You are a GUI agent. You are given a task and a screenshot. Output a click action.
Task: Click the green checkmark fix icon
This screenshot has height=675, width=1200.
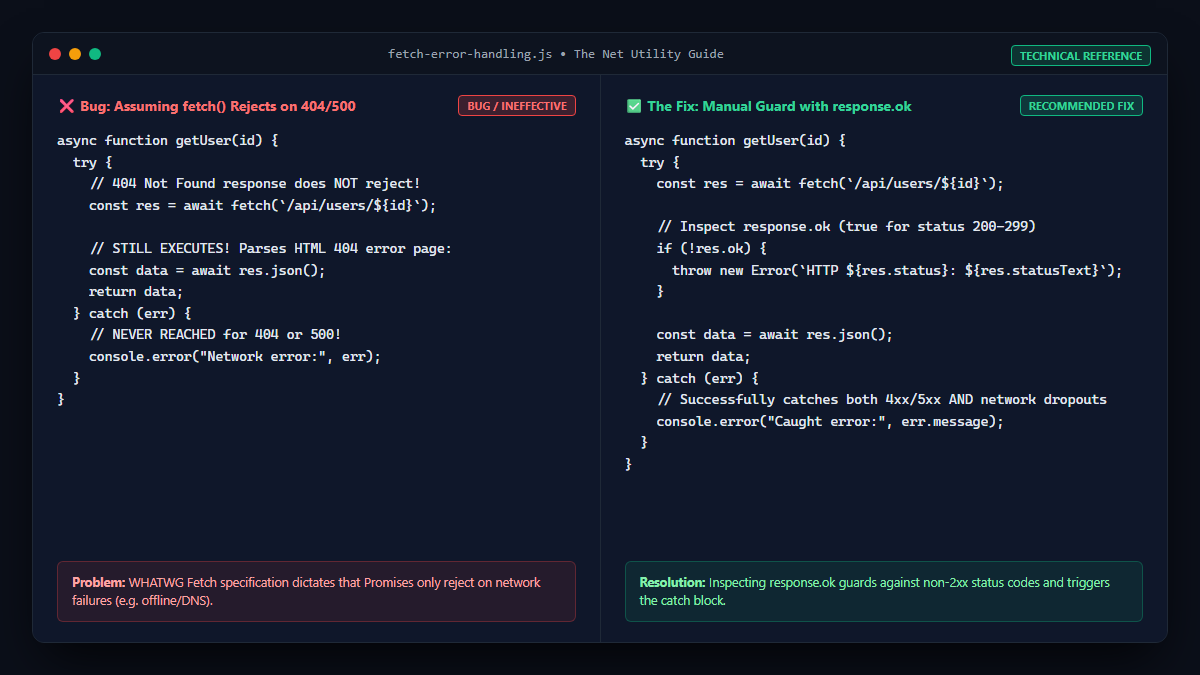[634, 106]
